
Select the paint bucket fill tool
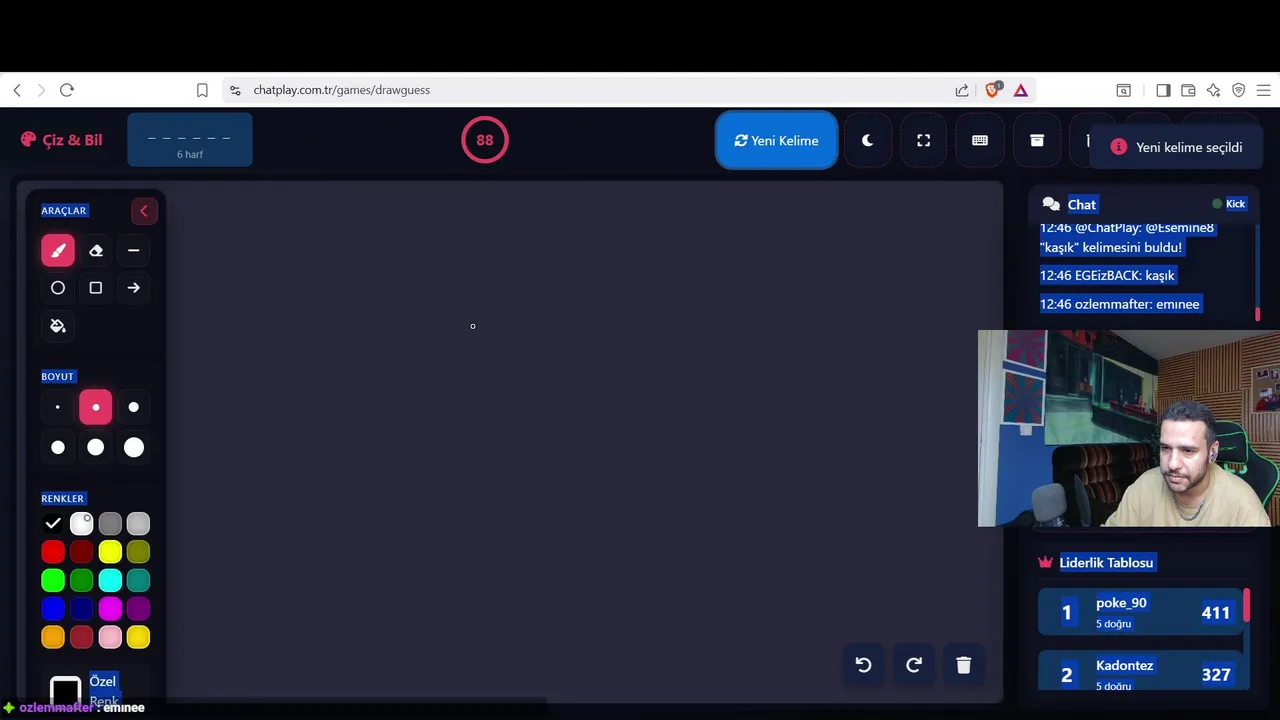coord(58,326)
